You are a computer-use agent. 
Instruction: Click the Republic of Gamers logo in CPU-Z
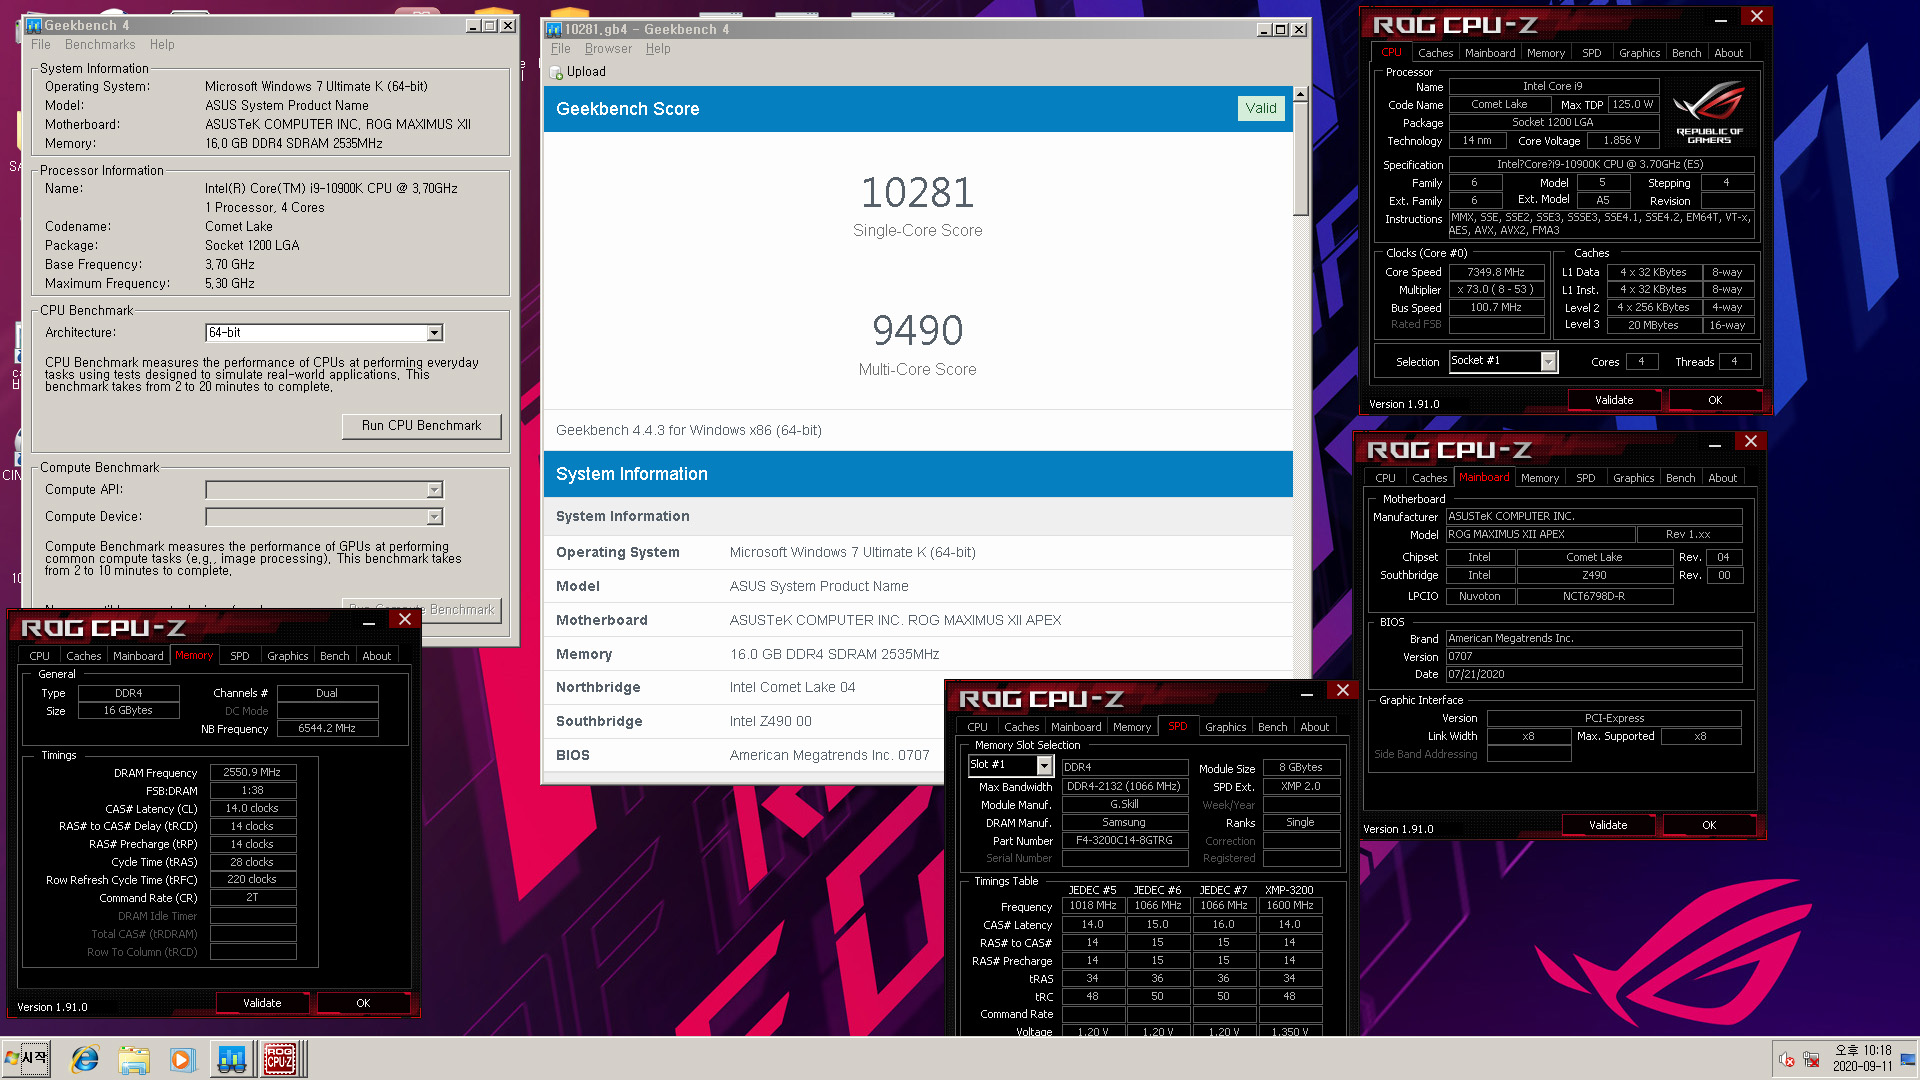point(1709,112)
